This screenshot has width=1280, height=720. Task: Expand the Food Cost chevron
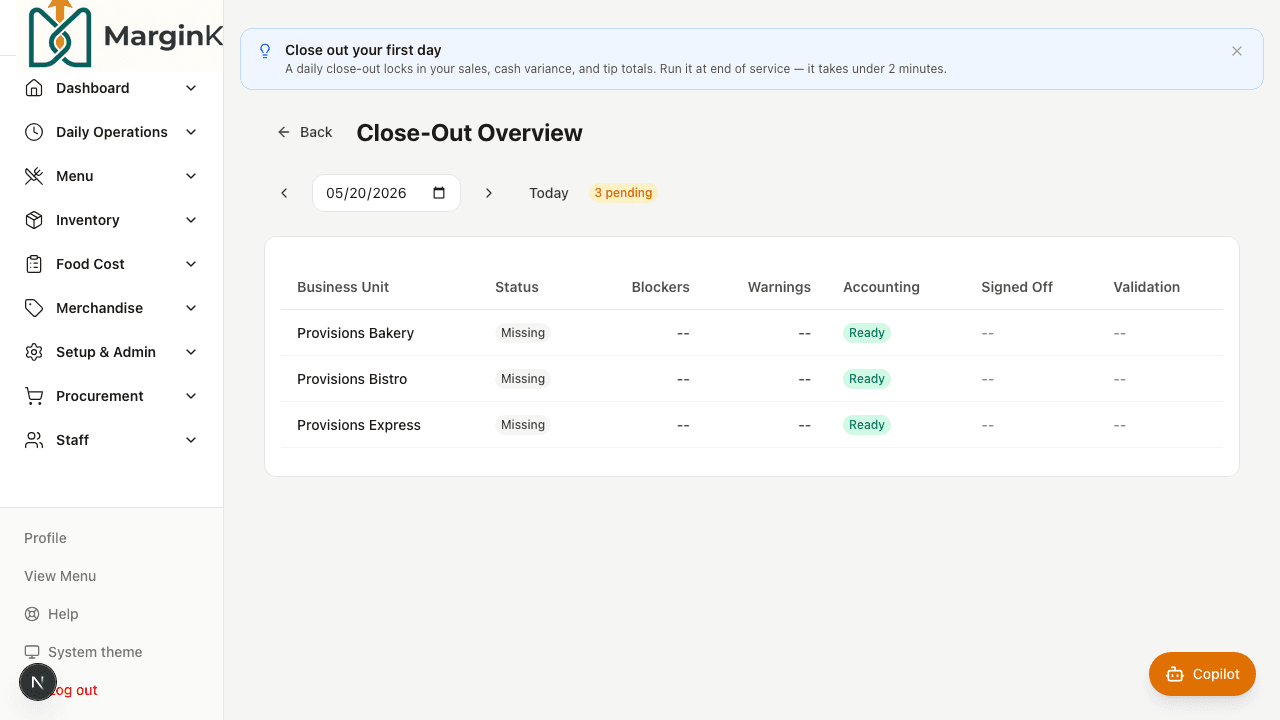[x=191, y=264]
